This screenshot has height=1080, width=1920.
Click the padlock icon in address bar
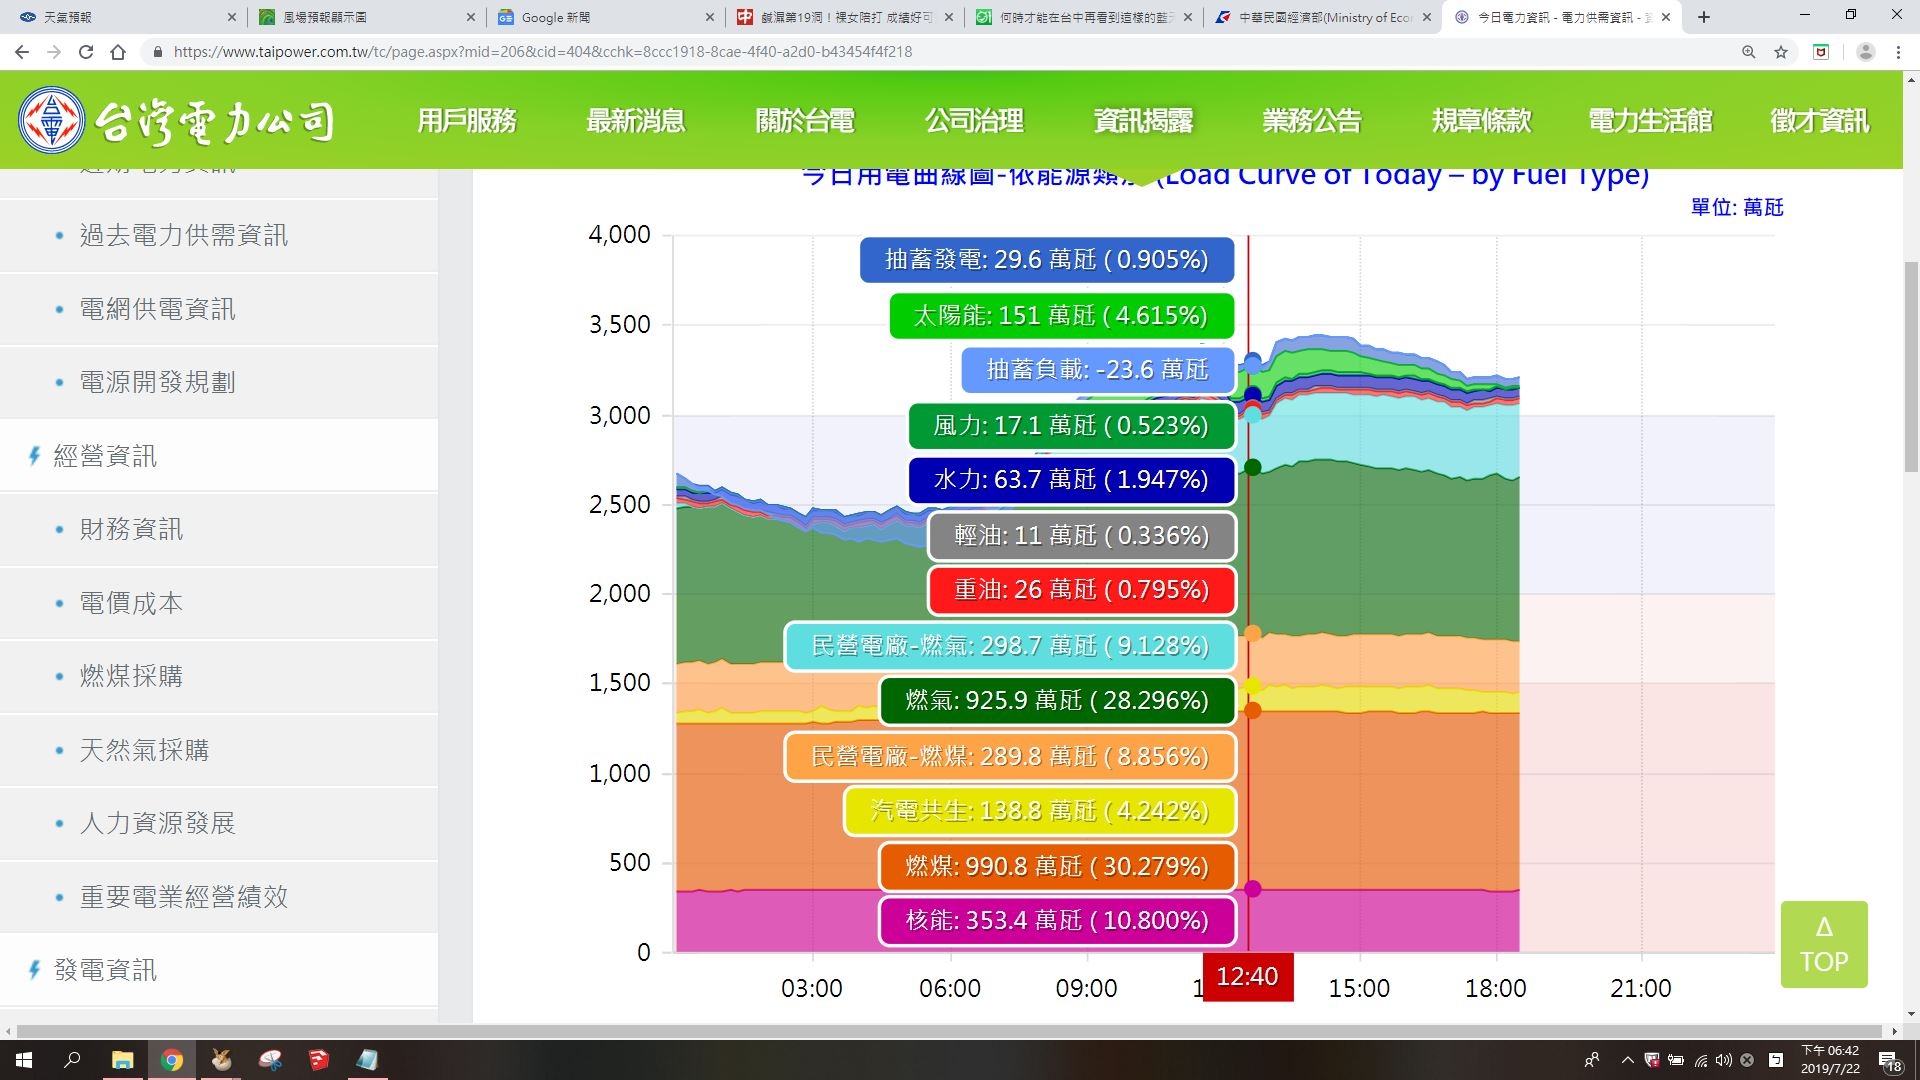click(157, 52)
